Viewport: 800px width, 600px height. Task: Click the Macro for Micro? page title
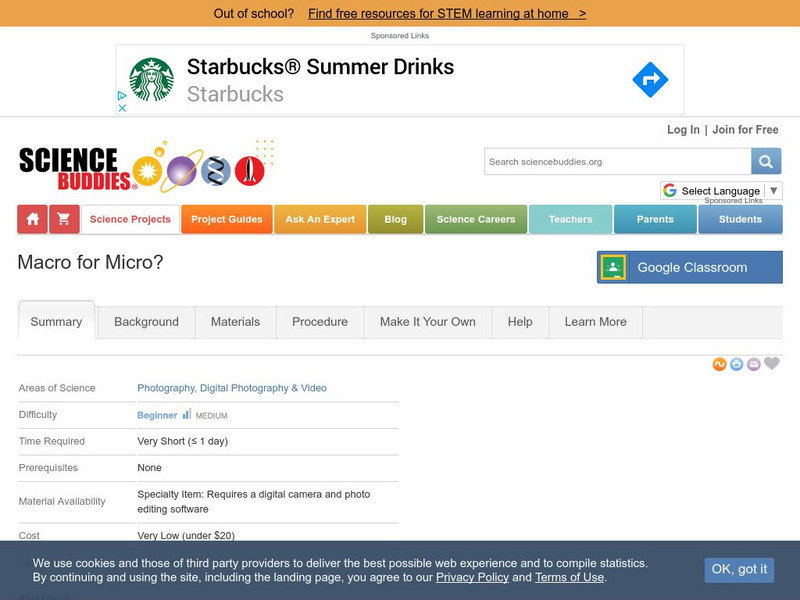(90, 262)
